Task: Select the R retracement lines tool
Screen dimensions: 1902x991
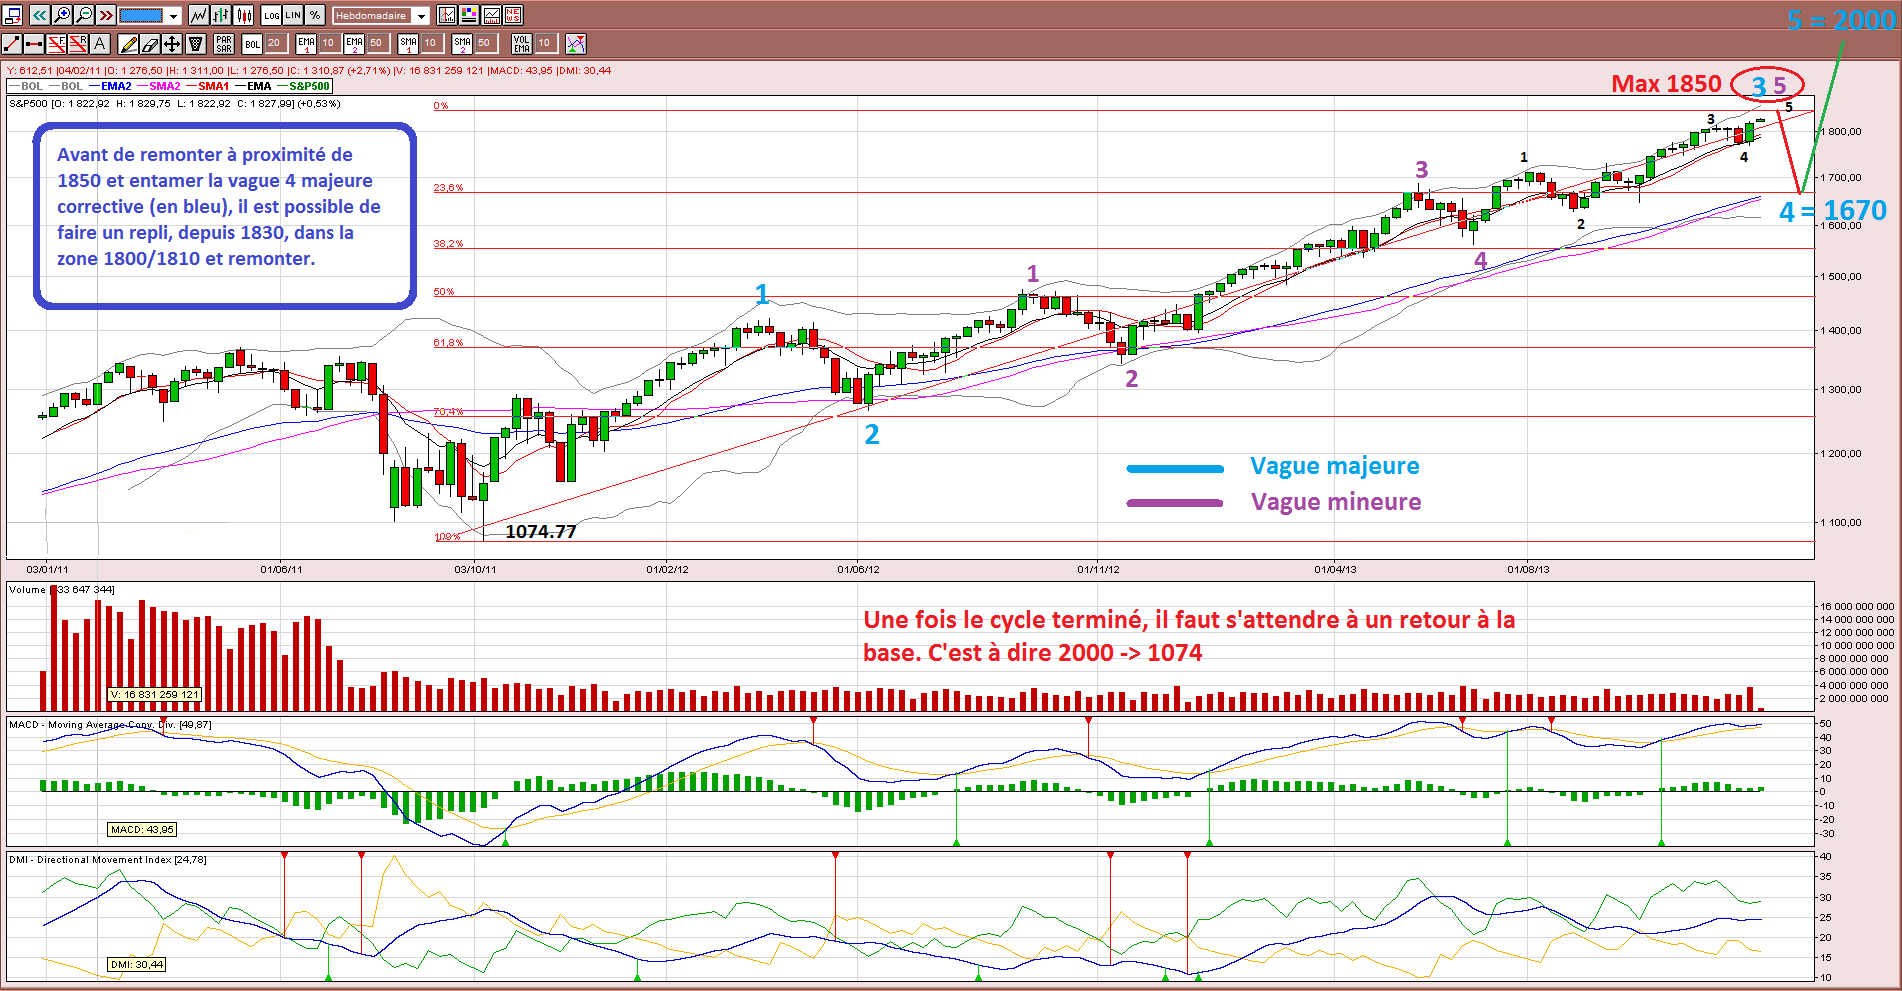Action: 78,44
